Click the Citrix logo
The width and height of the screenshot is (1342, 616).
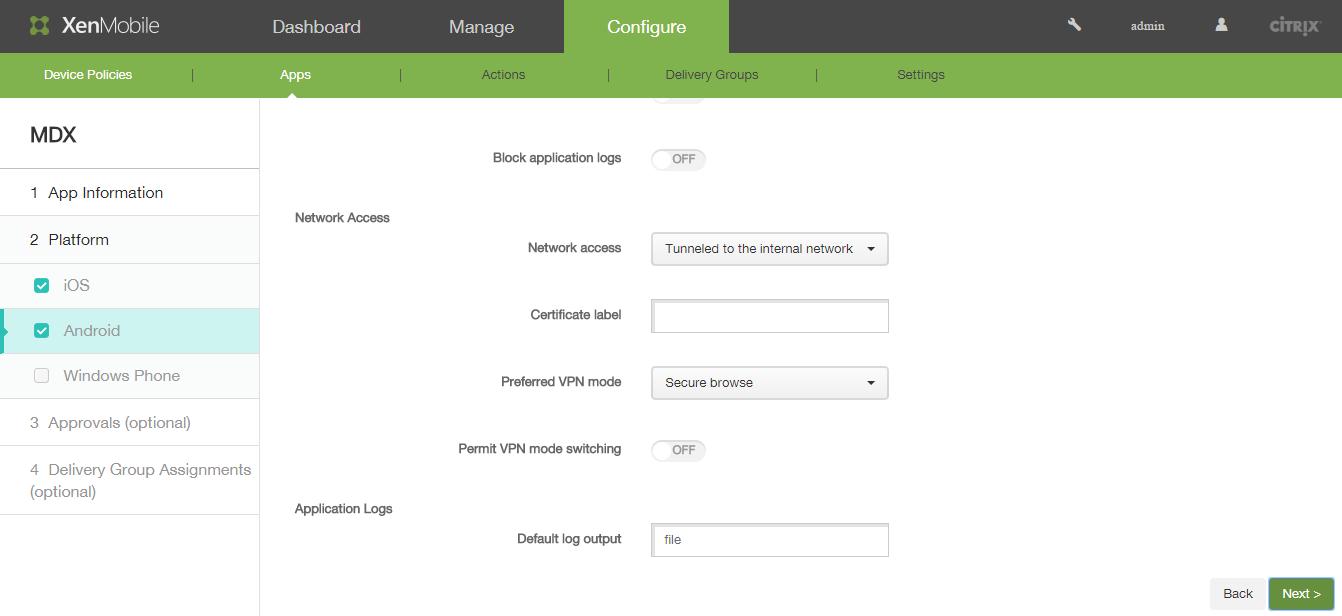point(1294,26)
